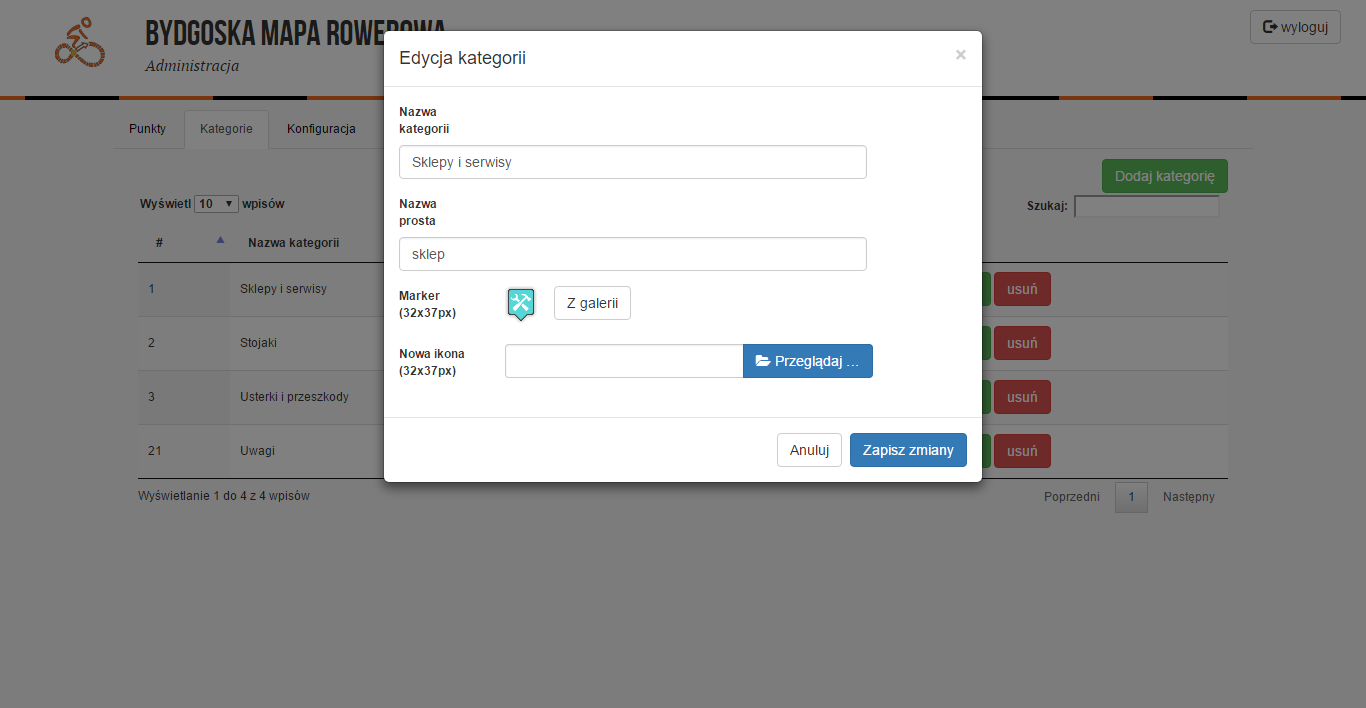Delete the Stojaki row with usuń
Screen dimensions: 1366x708
[1022, 343]
